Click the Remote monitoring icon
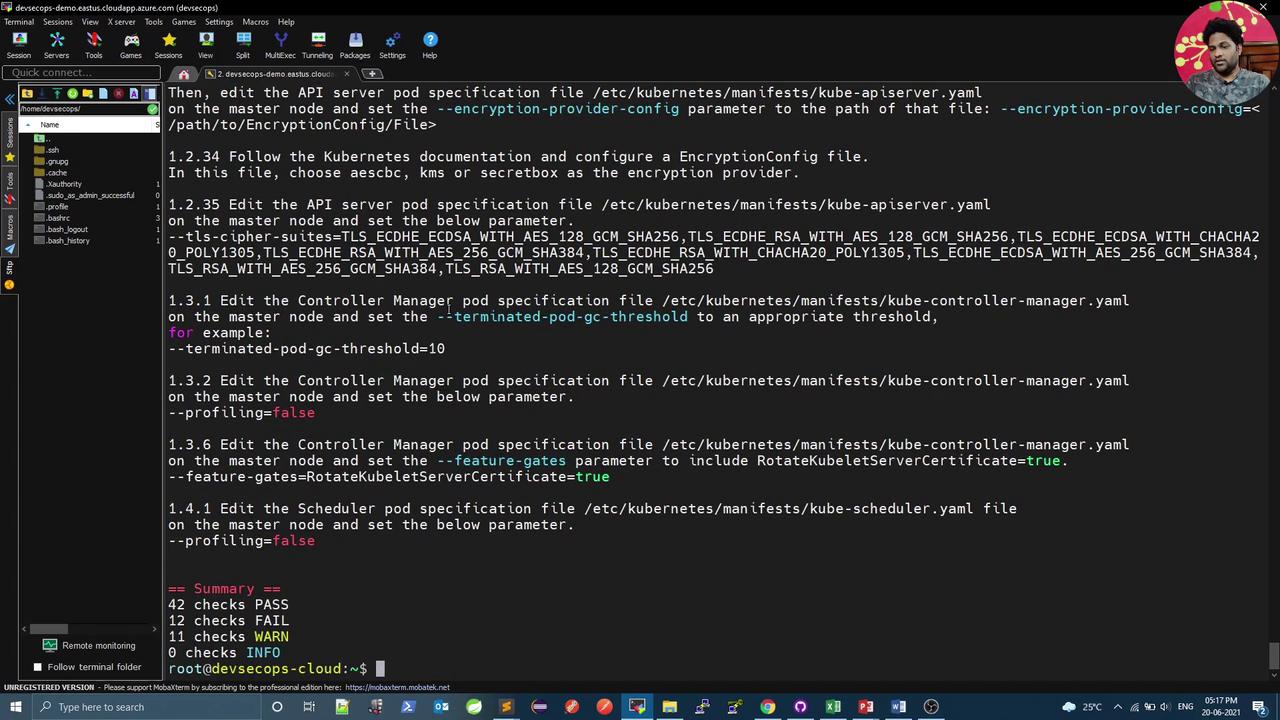 coord(50,645)
